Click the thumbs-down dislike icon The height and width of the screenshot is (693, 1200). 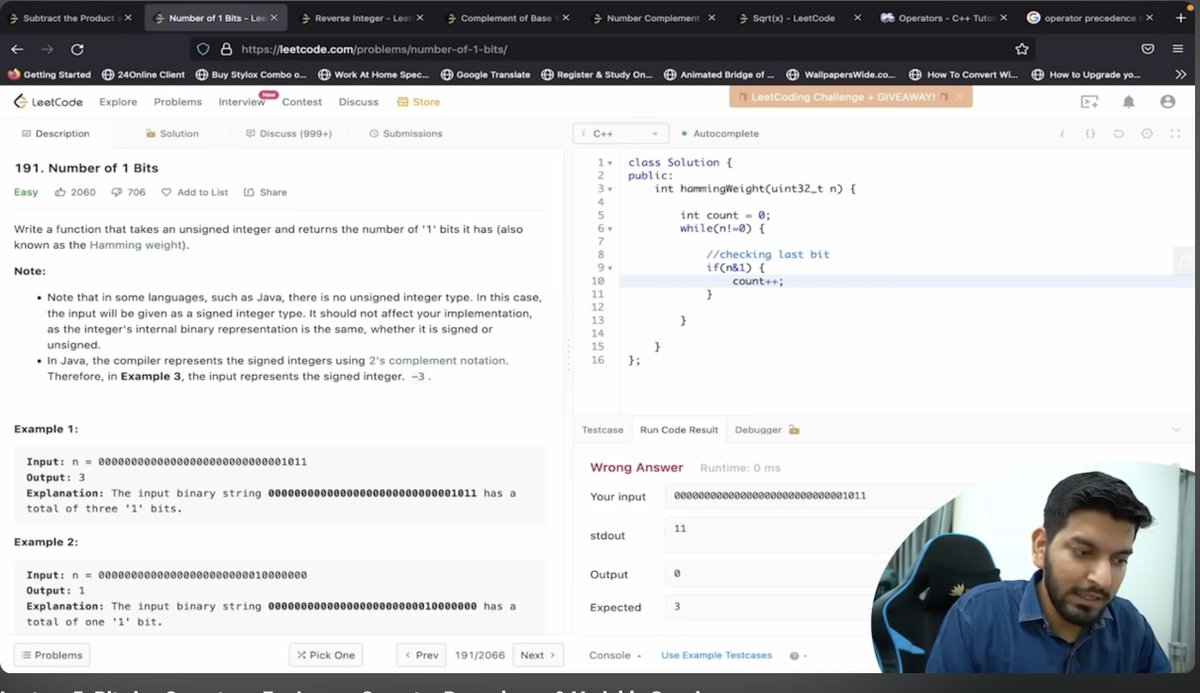pos(116,192)
